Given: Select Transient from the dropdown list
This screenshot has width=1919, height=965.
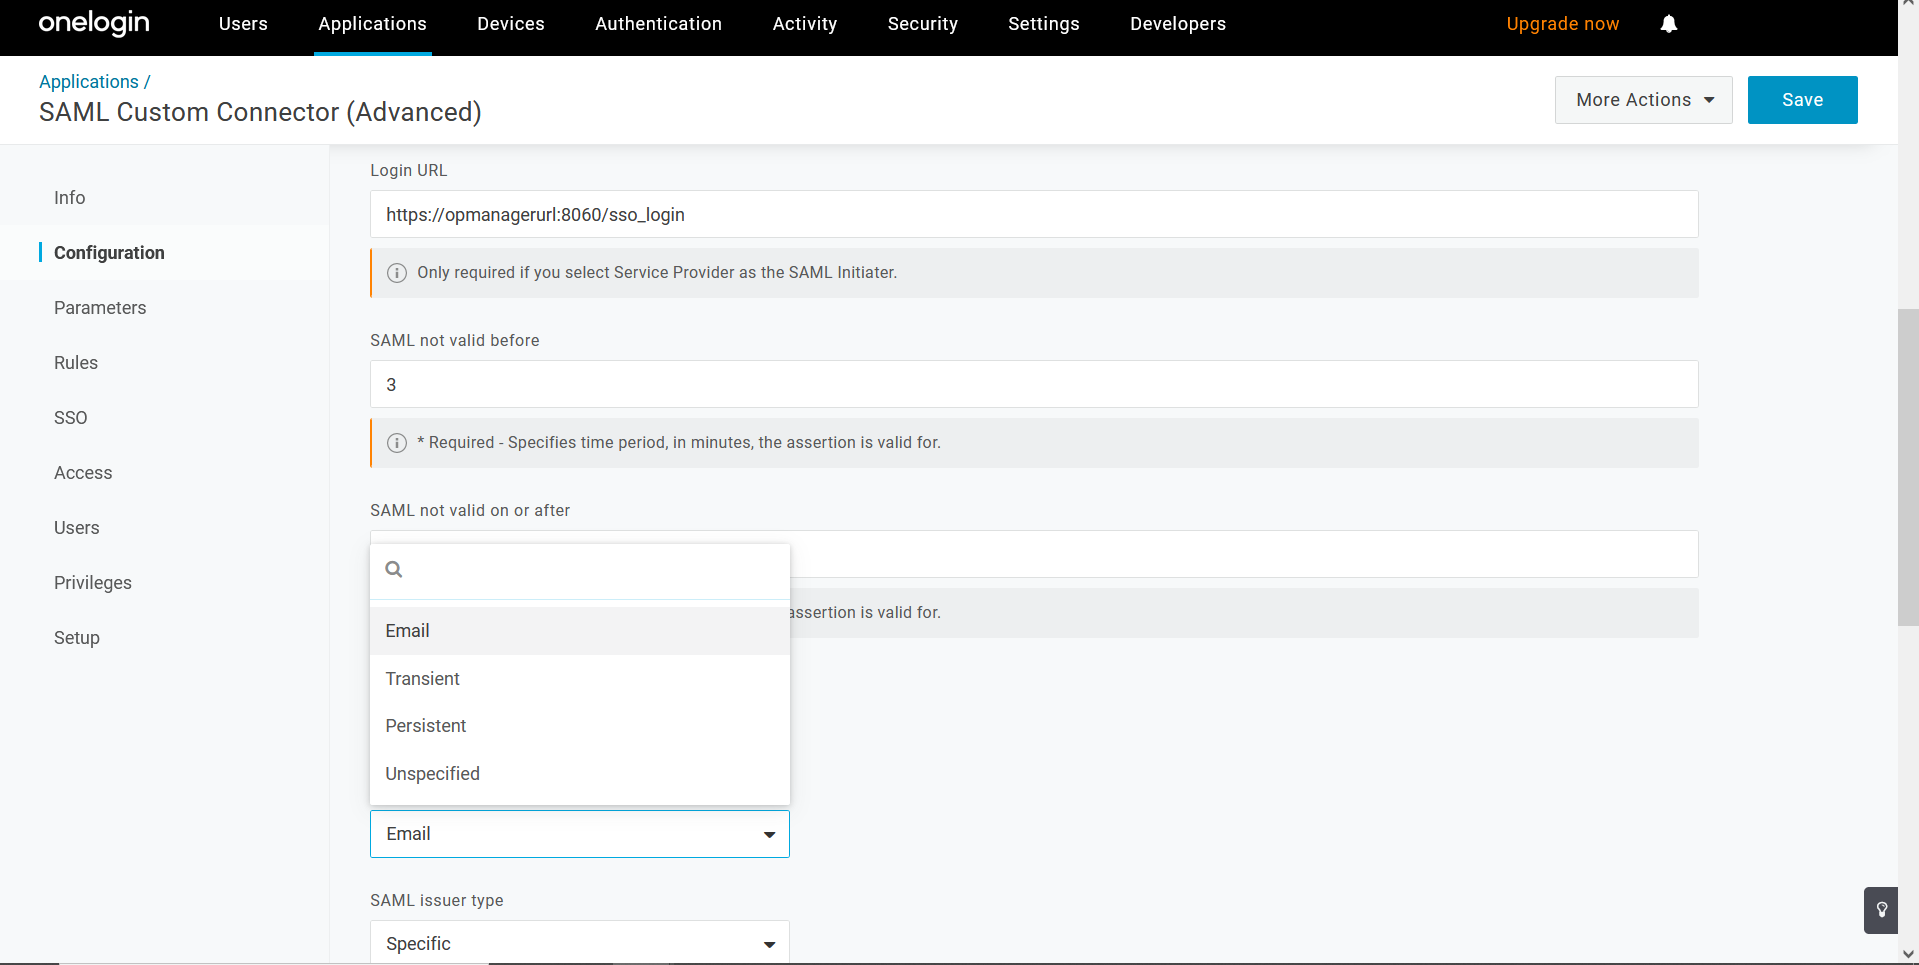Looking at the screenshot, I should click(x=423, y=679).
